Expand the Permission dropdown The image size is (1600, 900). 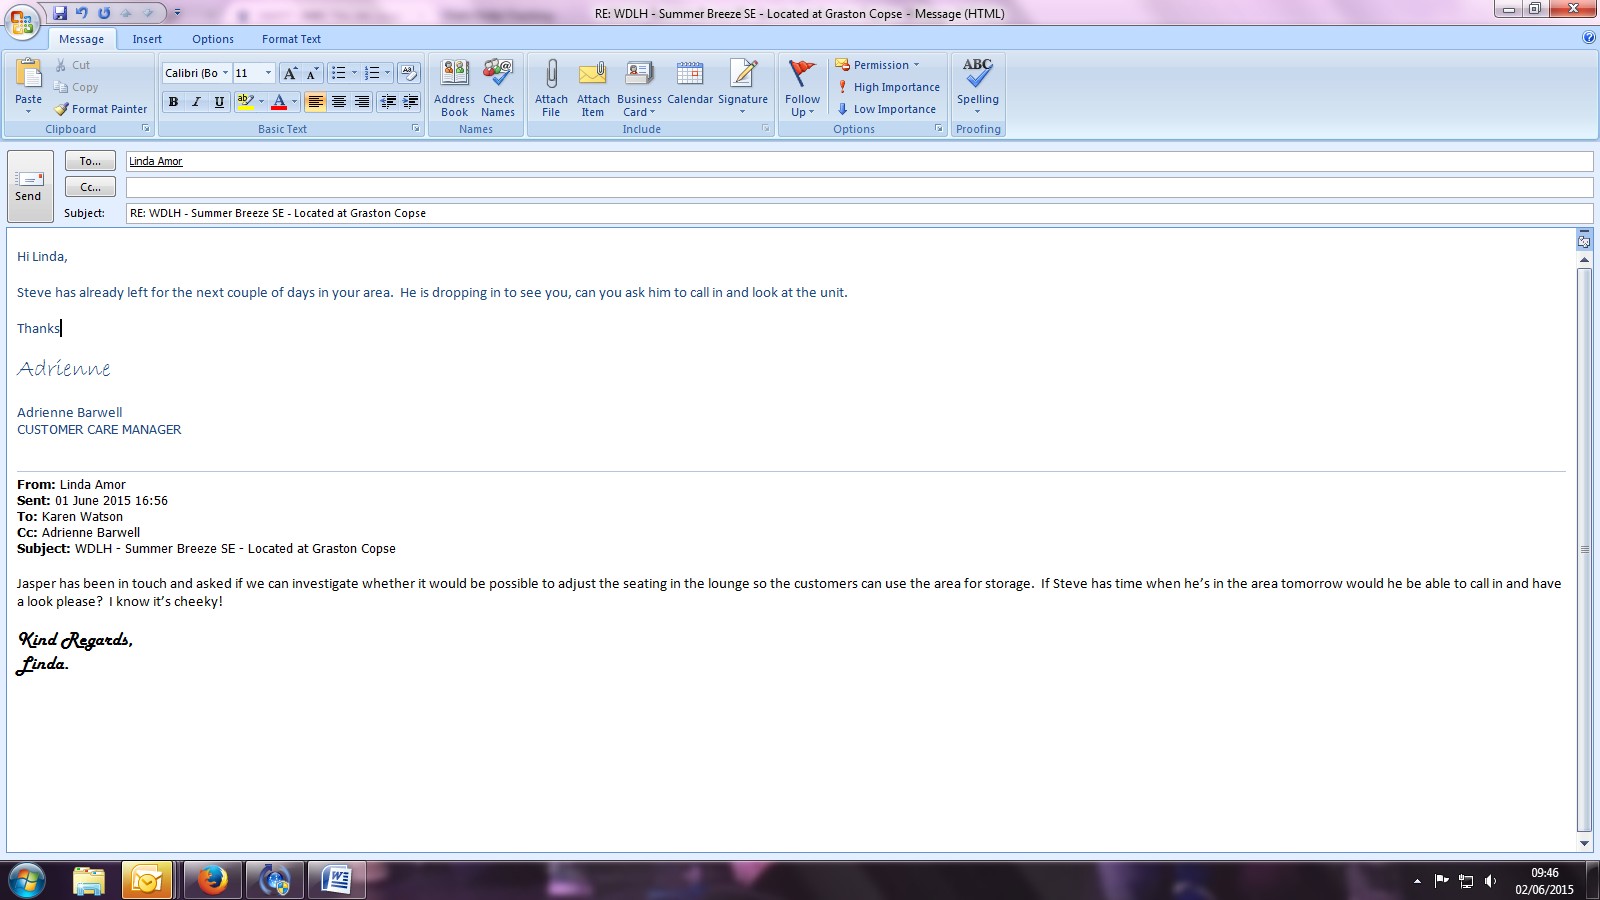pyautogui.click(x=877, y=65)
